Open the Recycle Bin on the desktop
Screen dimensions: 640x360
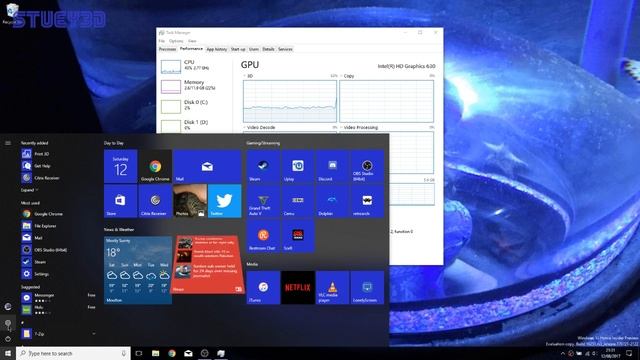tap(11, 13)
